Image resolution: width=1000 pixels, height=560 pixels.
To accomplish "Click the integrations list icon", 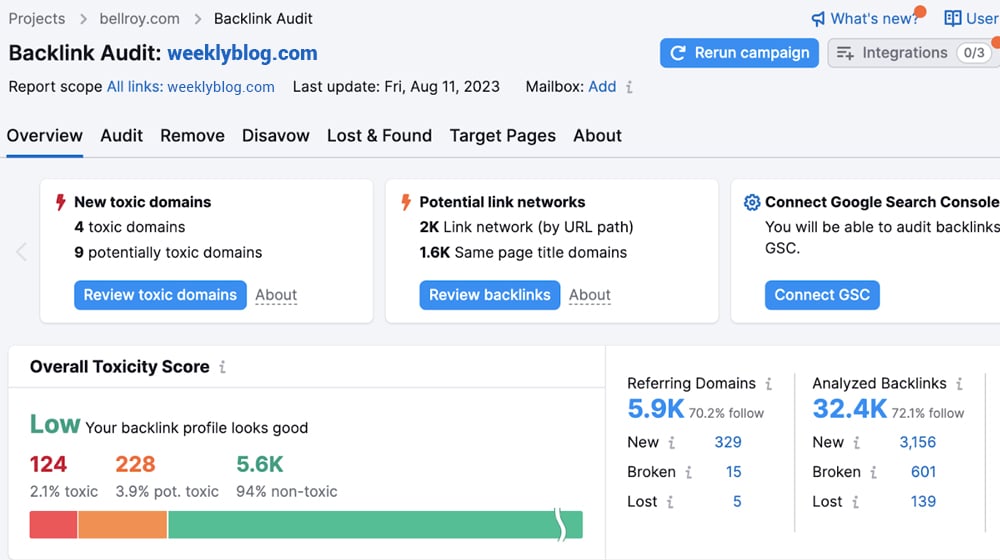I will tap(845, 53).
